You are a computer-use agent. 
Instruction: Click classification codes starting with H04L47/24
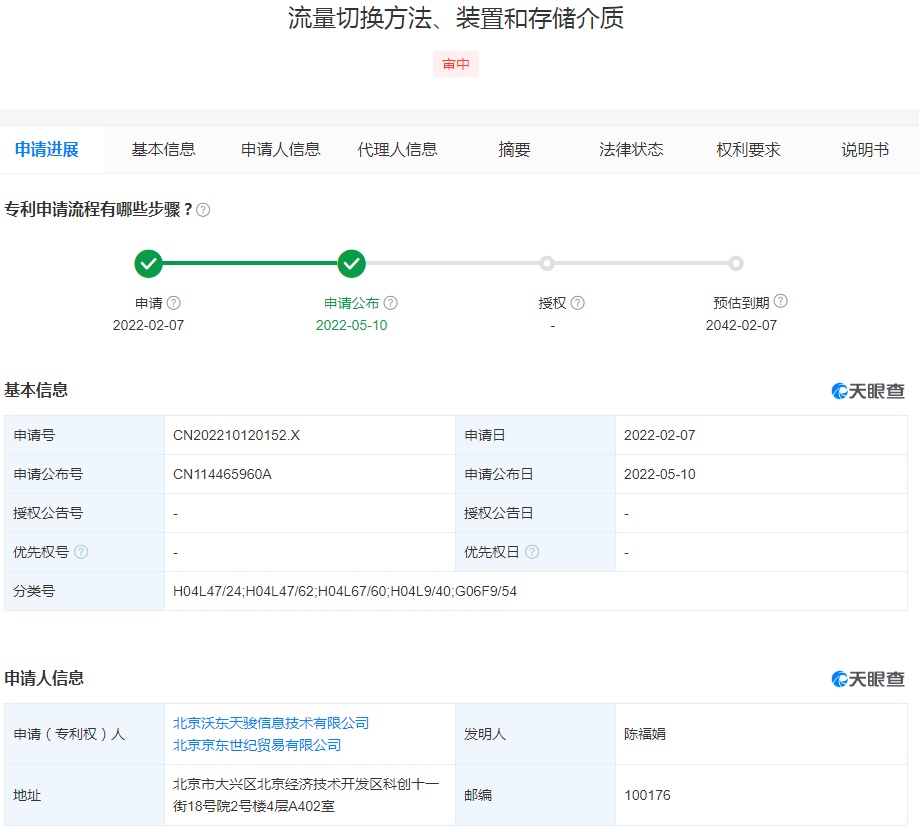[x=345, y=591]
